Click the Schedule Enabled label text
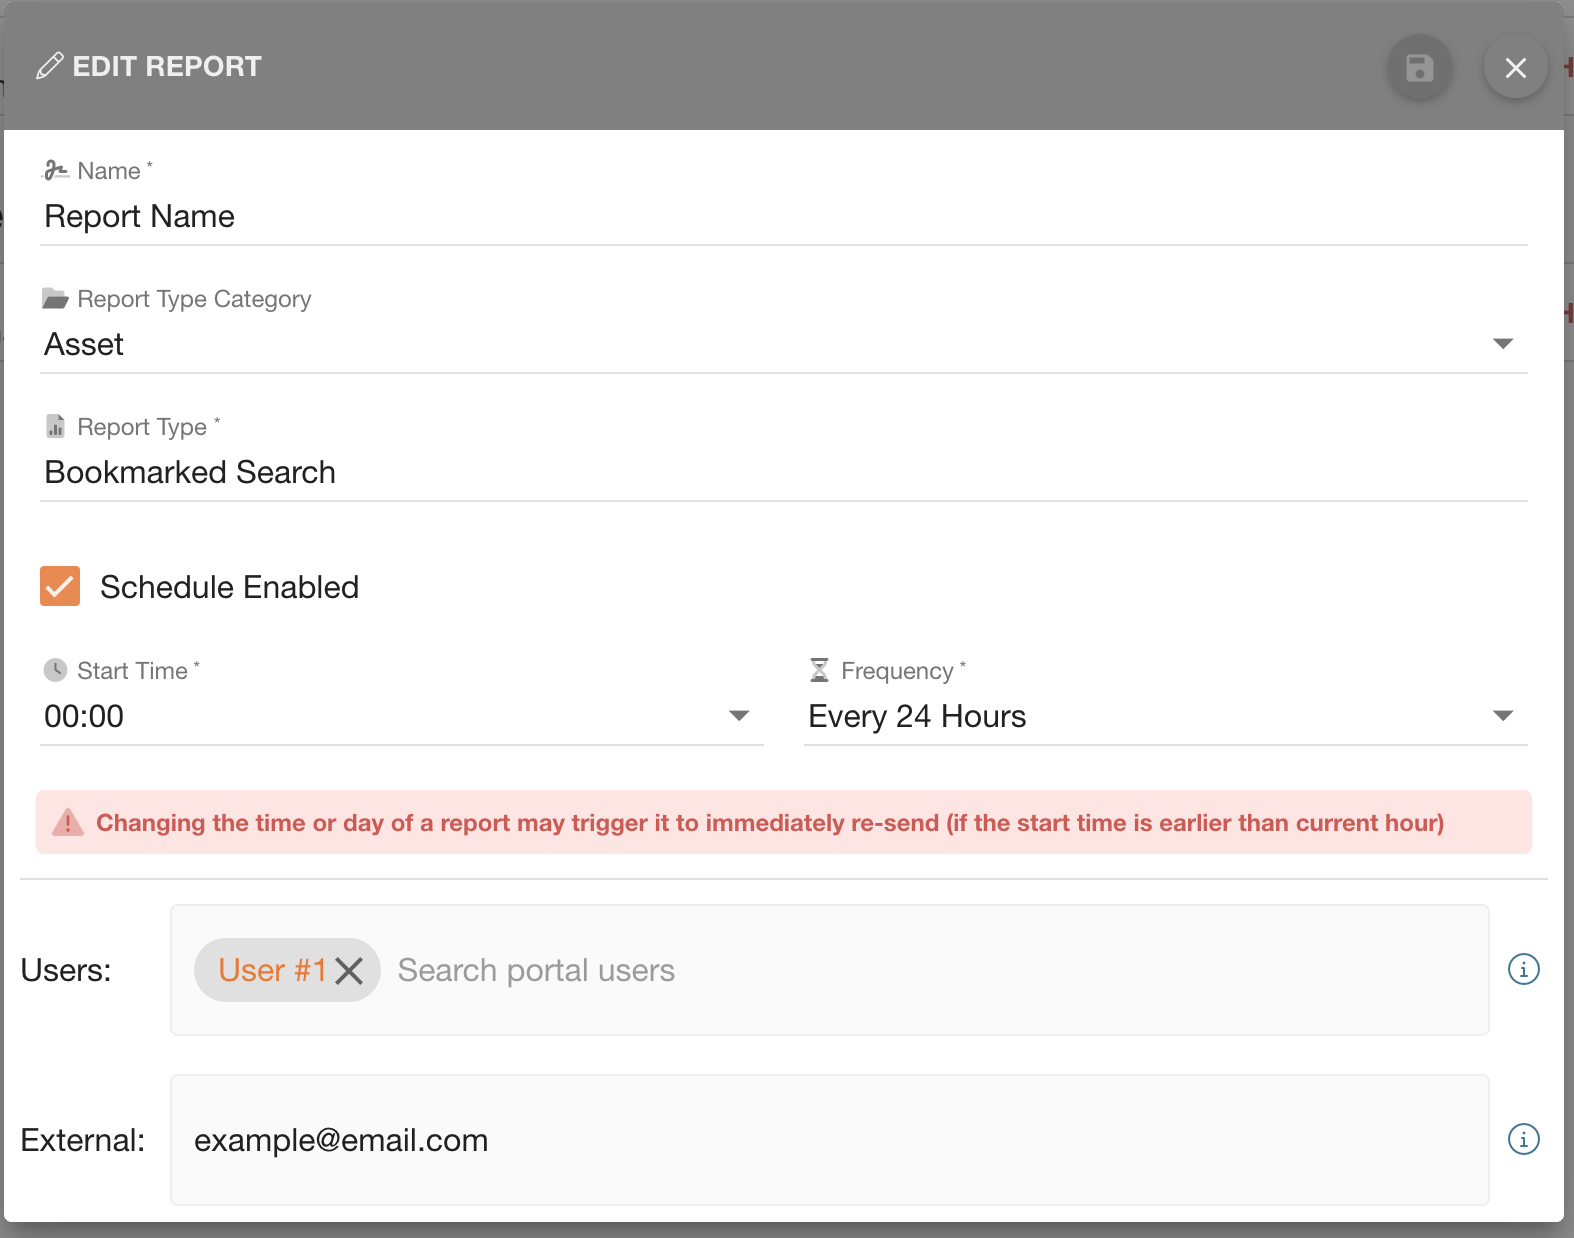 [229, 587]
